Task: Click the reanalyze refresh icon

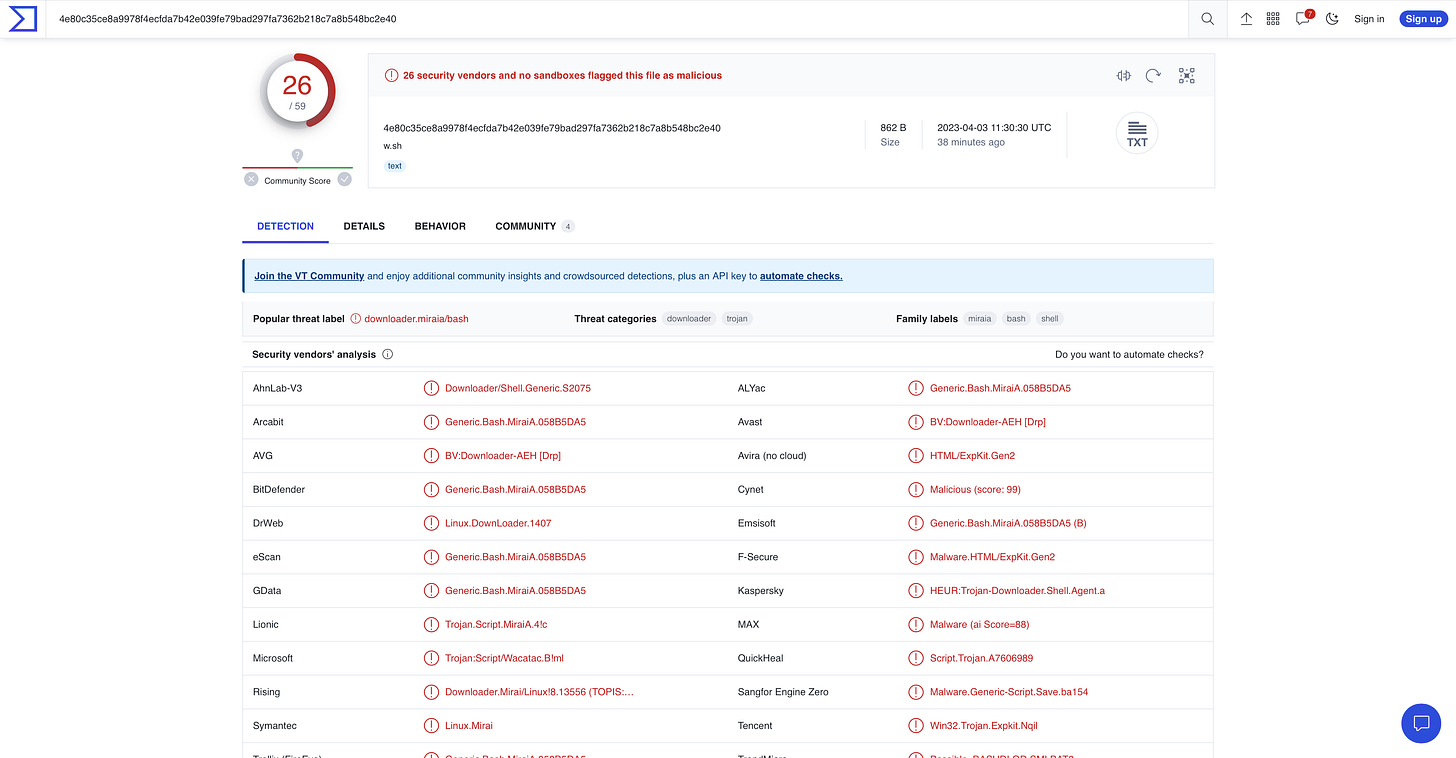Action: [x=1154, y=76]
